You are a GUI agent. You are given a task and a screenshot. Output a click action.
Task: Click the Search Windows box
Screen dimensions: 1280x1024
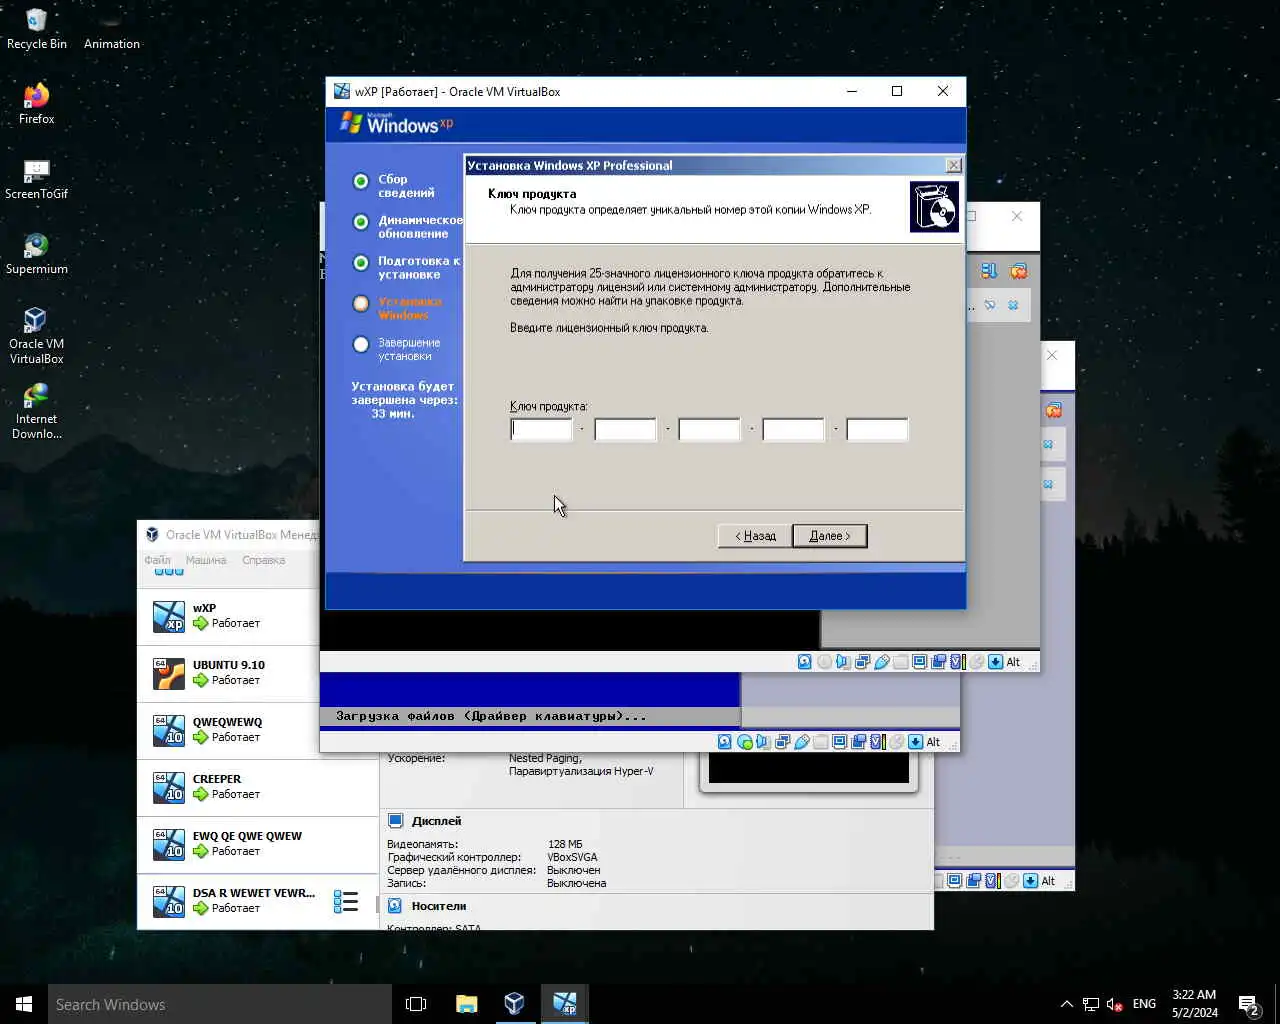(x=220, y=1004)
